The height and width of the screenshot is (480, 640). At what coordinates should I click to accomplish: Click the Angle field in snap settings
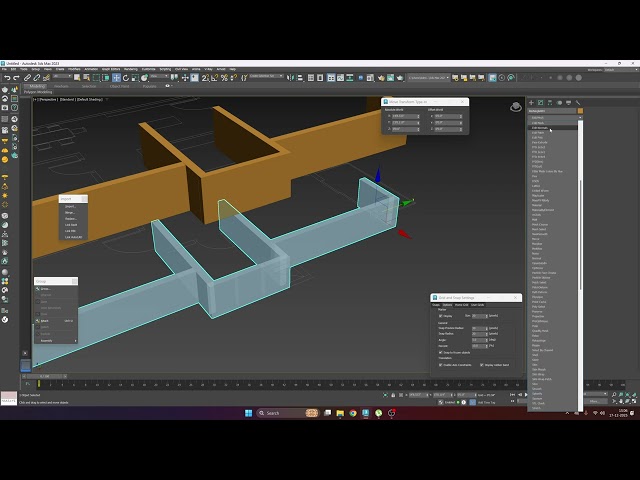(478, 340)
